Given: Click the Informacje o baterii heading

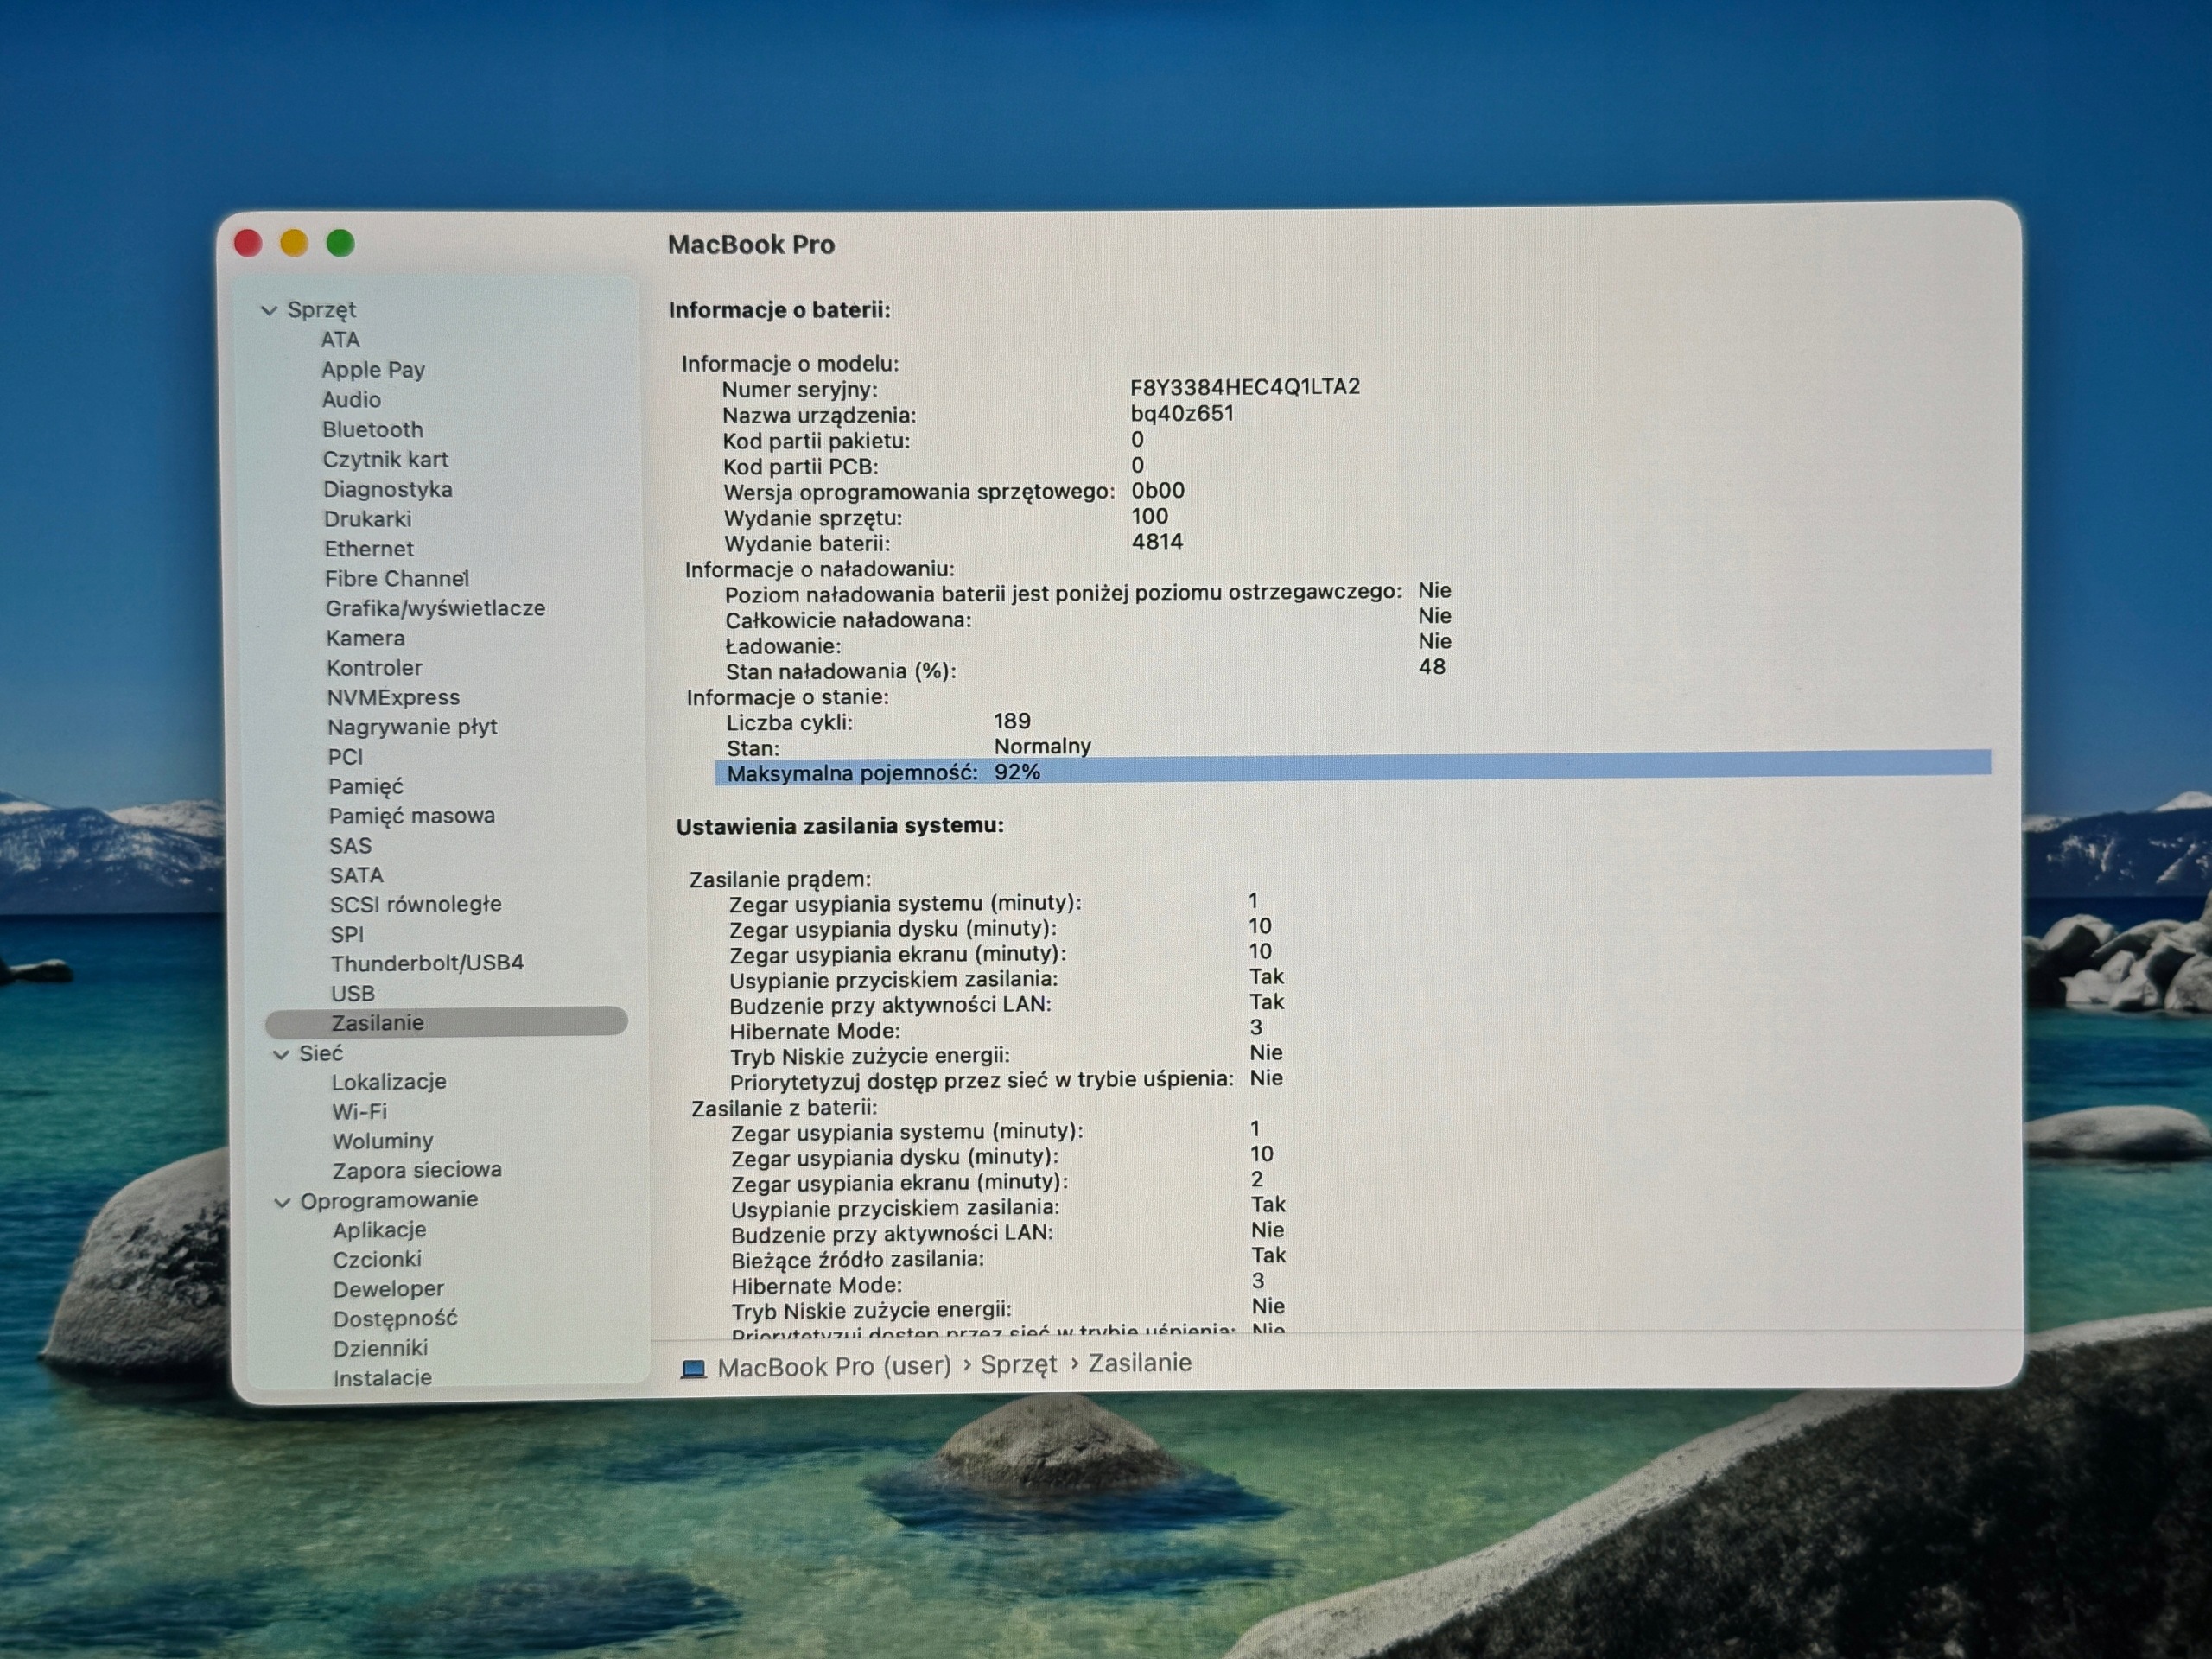Looking at the screenshot, I should pos(779,310).
